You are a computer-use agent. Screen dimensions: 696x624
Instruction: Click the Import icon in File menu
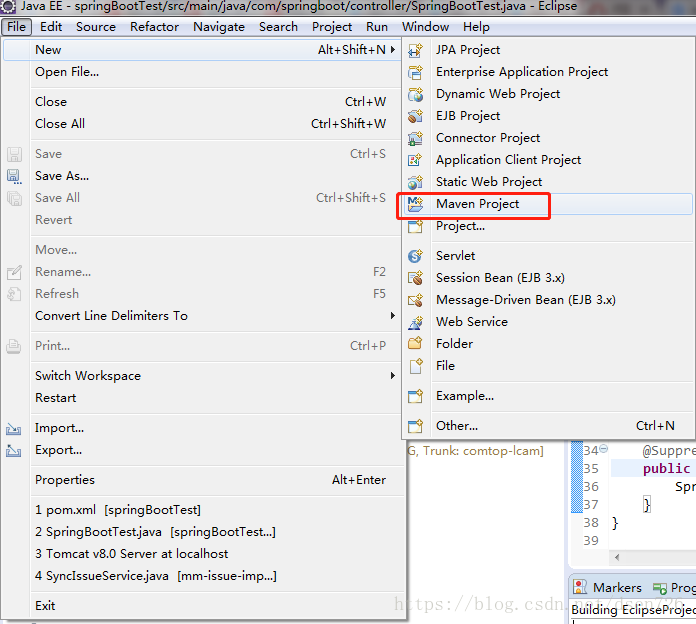click(13, 429)
